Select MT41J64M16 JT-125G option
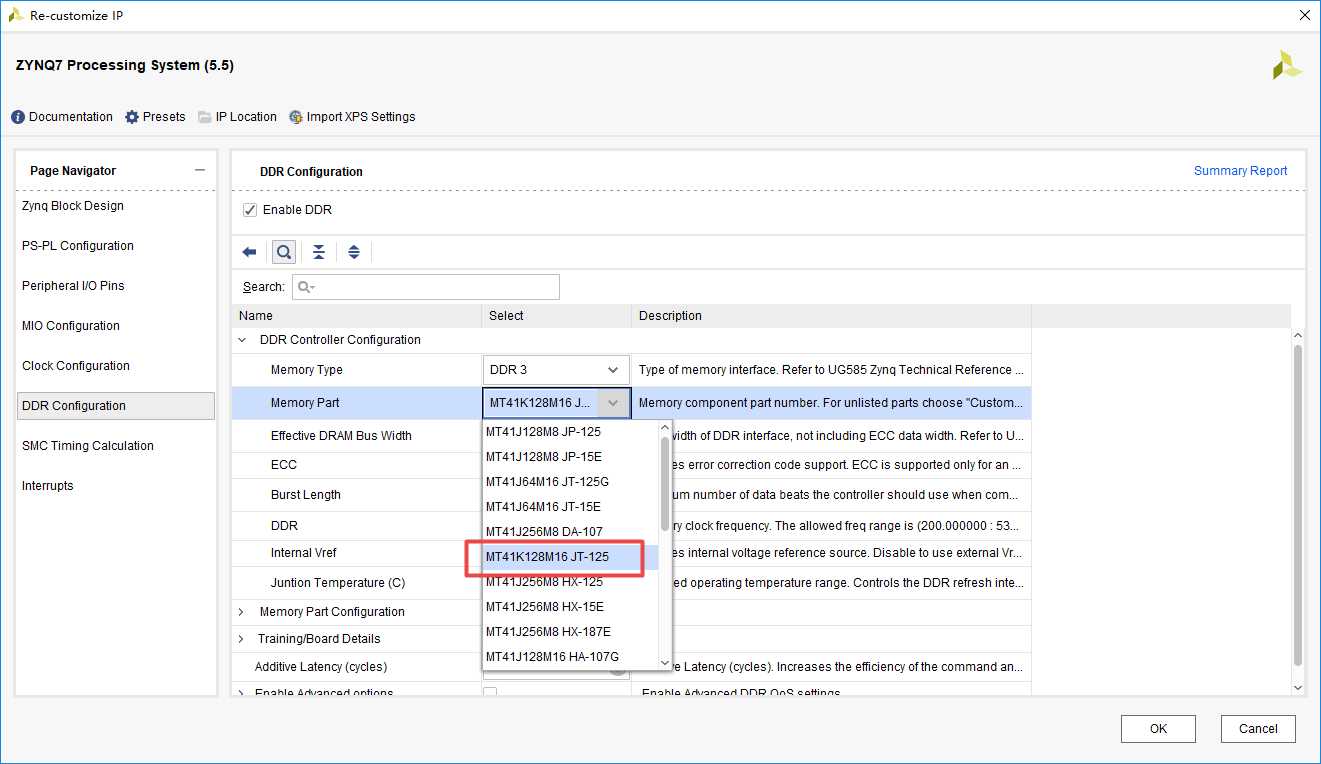The height and width of the screenshot is (764, 1321). coord(570,482)
